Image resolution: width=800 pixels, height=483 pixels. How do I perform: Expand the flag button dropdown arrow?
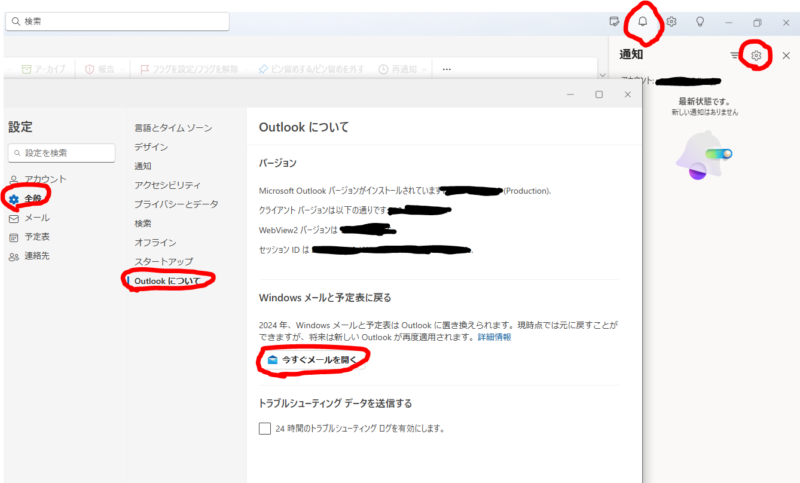tap(246, 69)
